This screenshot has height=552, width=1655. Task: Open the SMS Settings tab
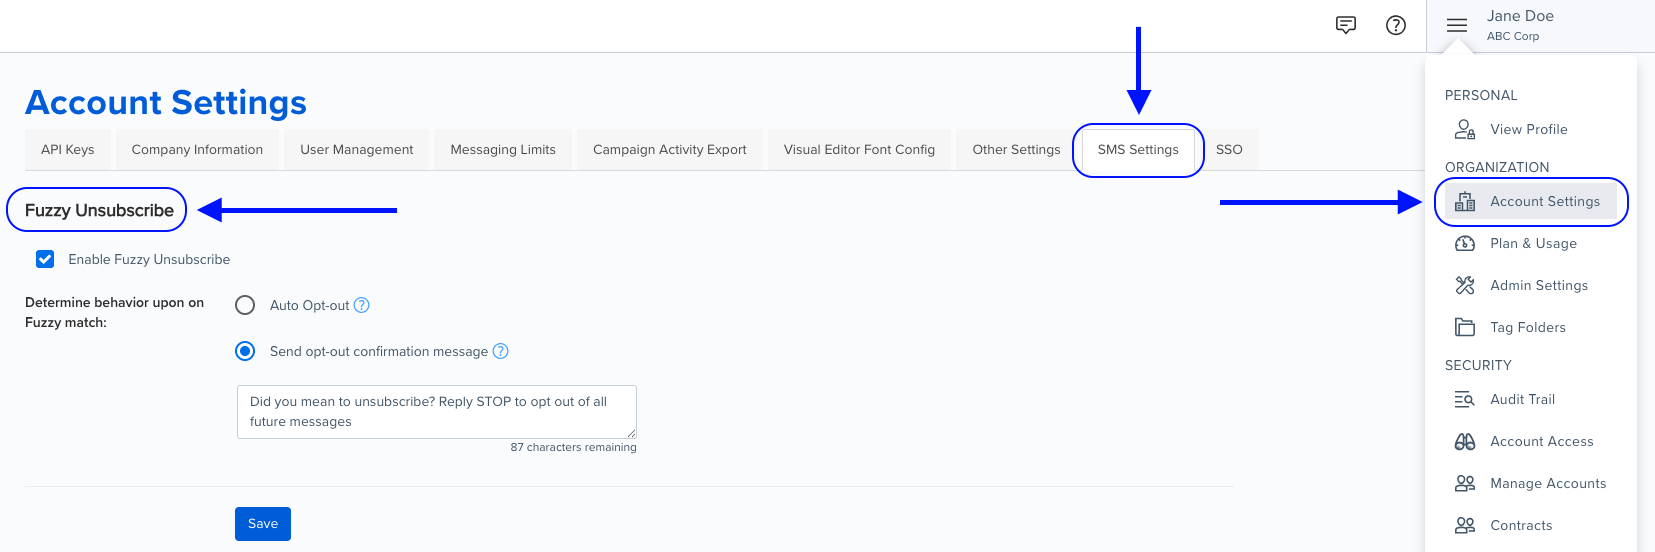coord(1137,149)
